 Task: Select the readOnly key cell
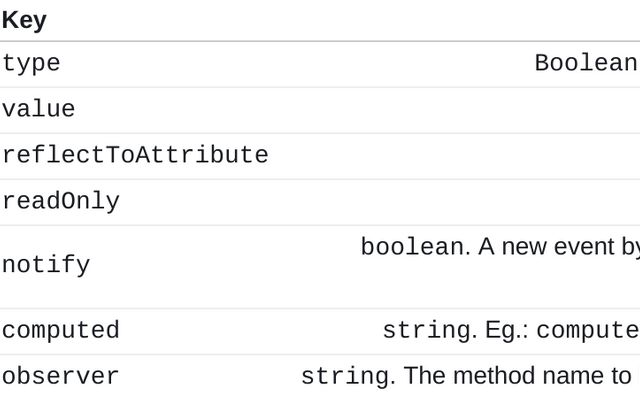[60, 202]
